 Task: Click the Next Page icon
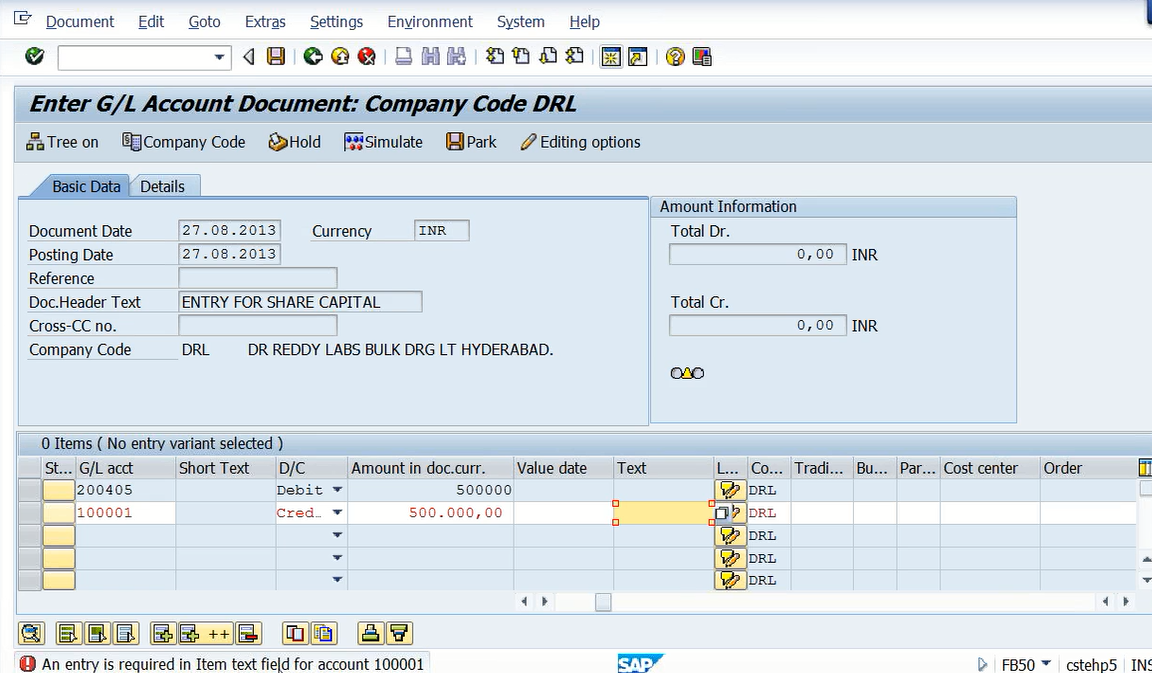(547, 57)
